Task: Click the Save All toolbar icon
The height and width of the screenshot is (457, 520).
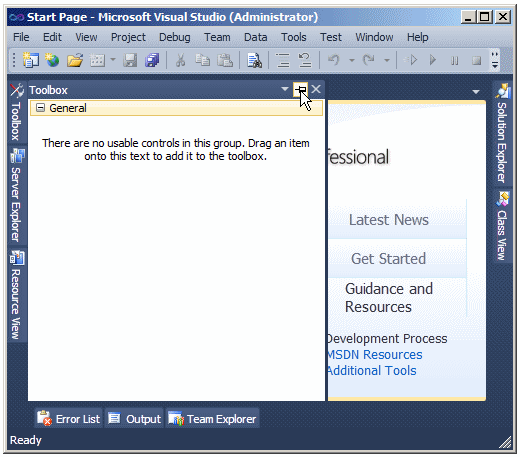Action: click(x=152, y=60)
